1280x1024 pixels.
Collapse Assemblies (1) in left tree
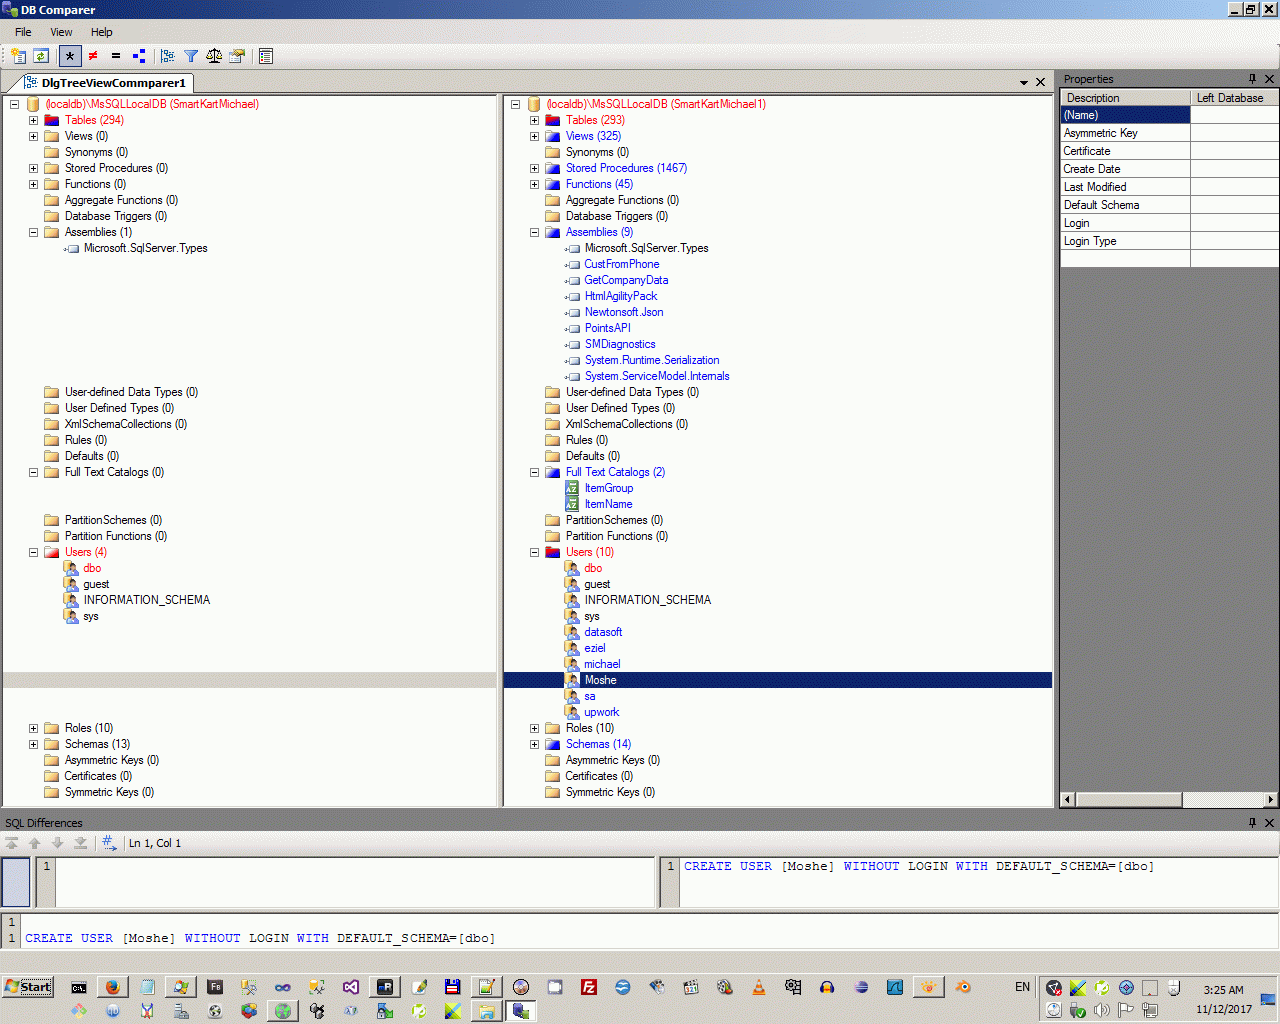click(x=33, y=232)
